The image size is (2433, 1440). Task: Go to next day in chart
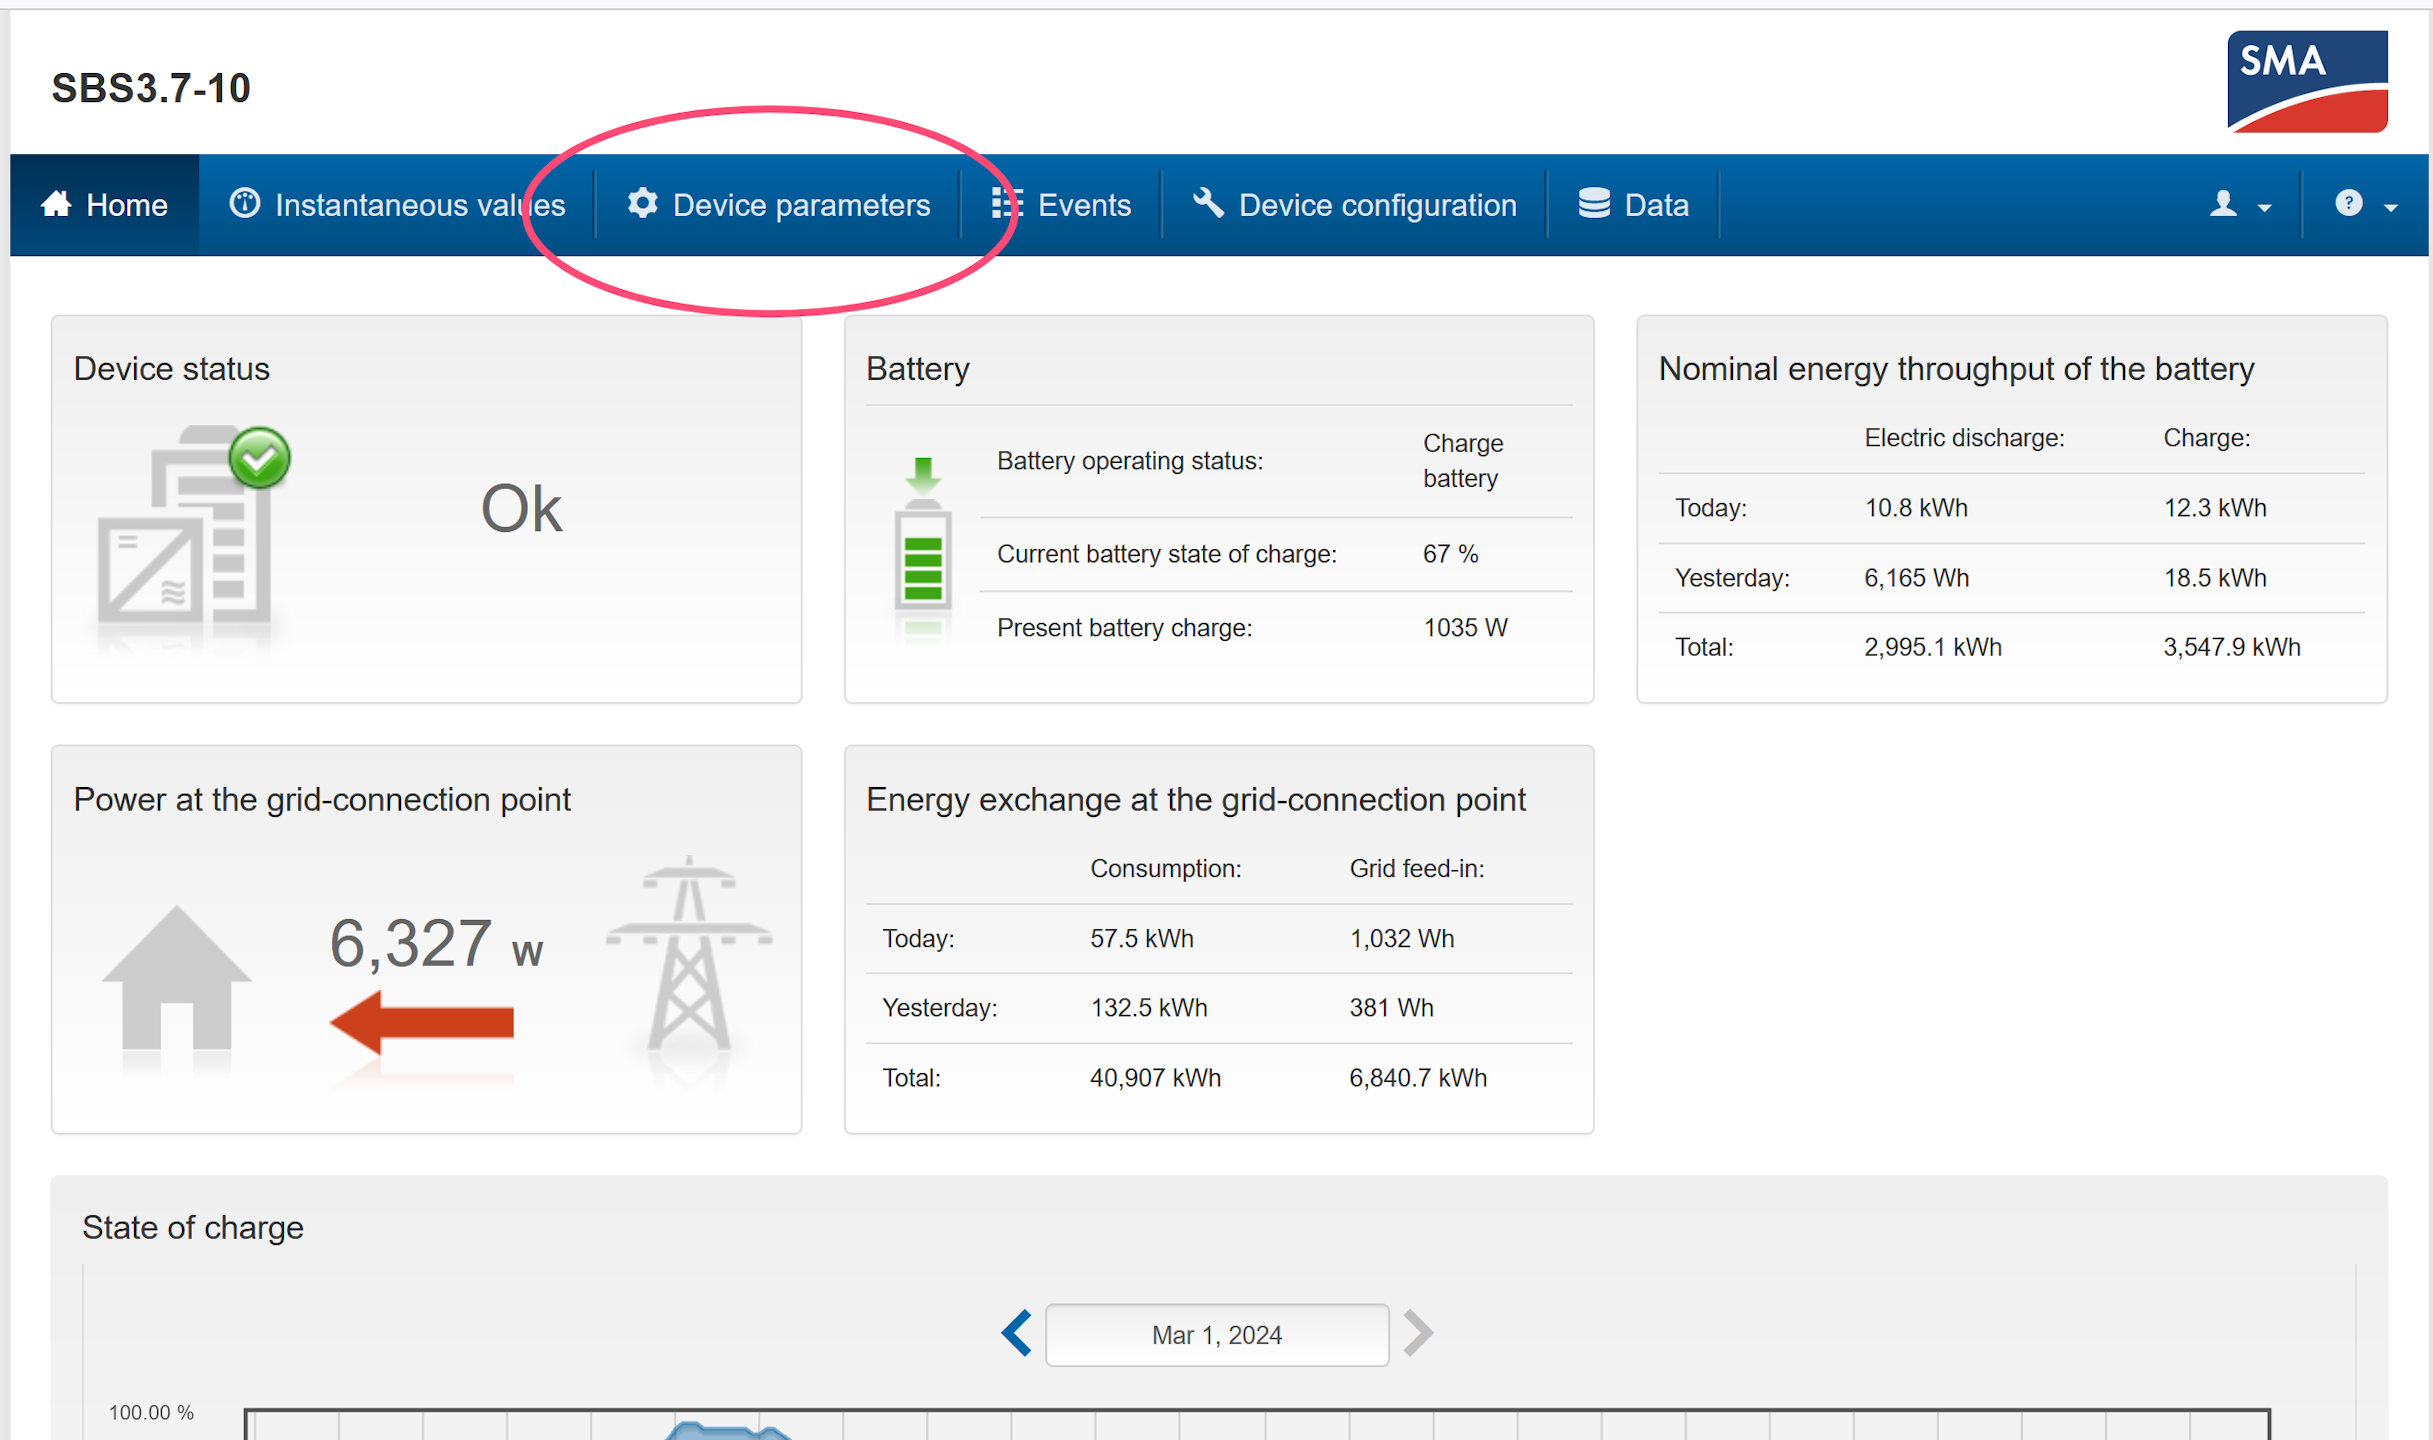point(1418,1333)
